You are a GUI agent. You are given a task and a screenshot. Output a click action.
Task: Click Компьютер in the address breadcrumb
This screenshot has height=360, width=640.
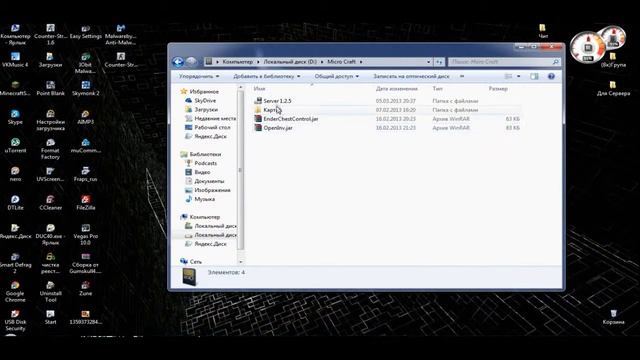pyautogui.click(x=238, y=62)
